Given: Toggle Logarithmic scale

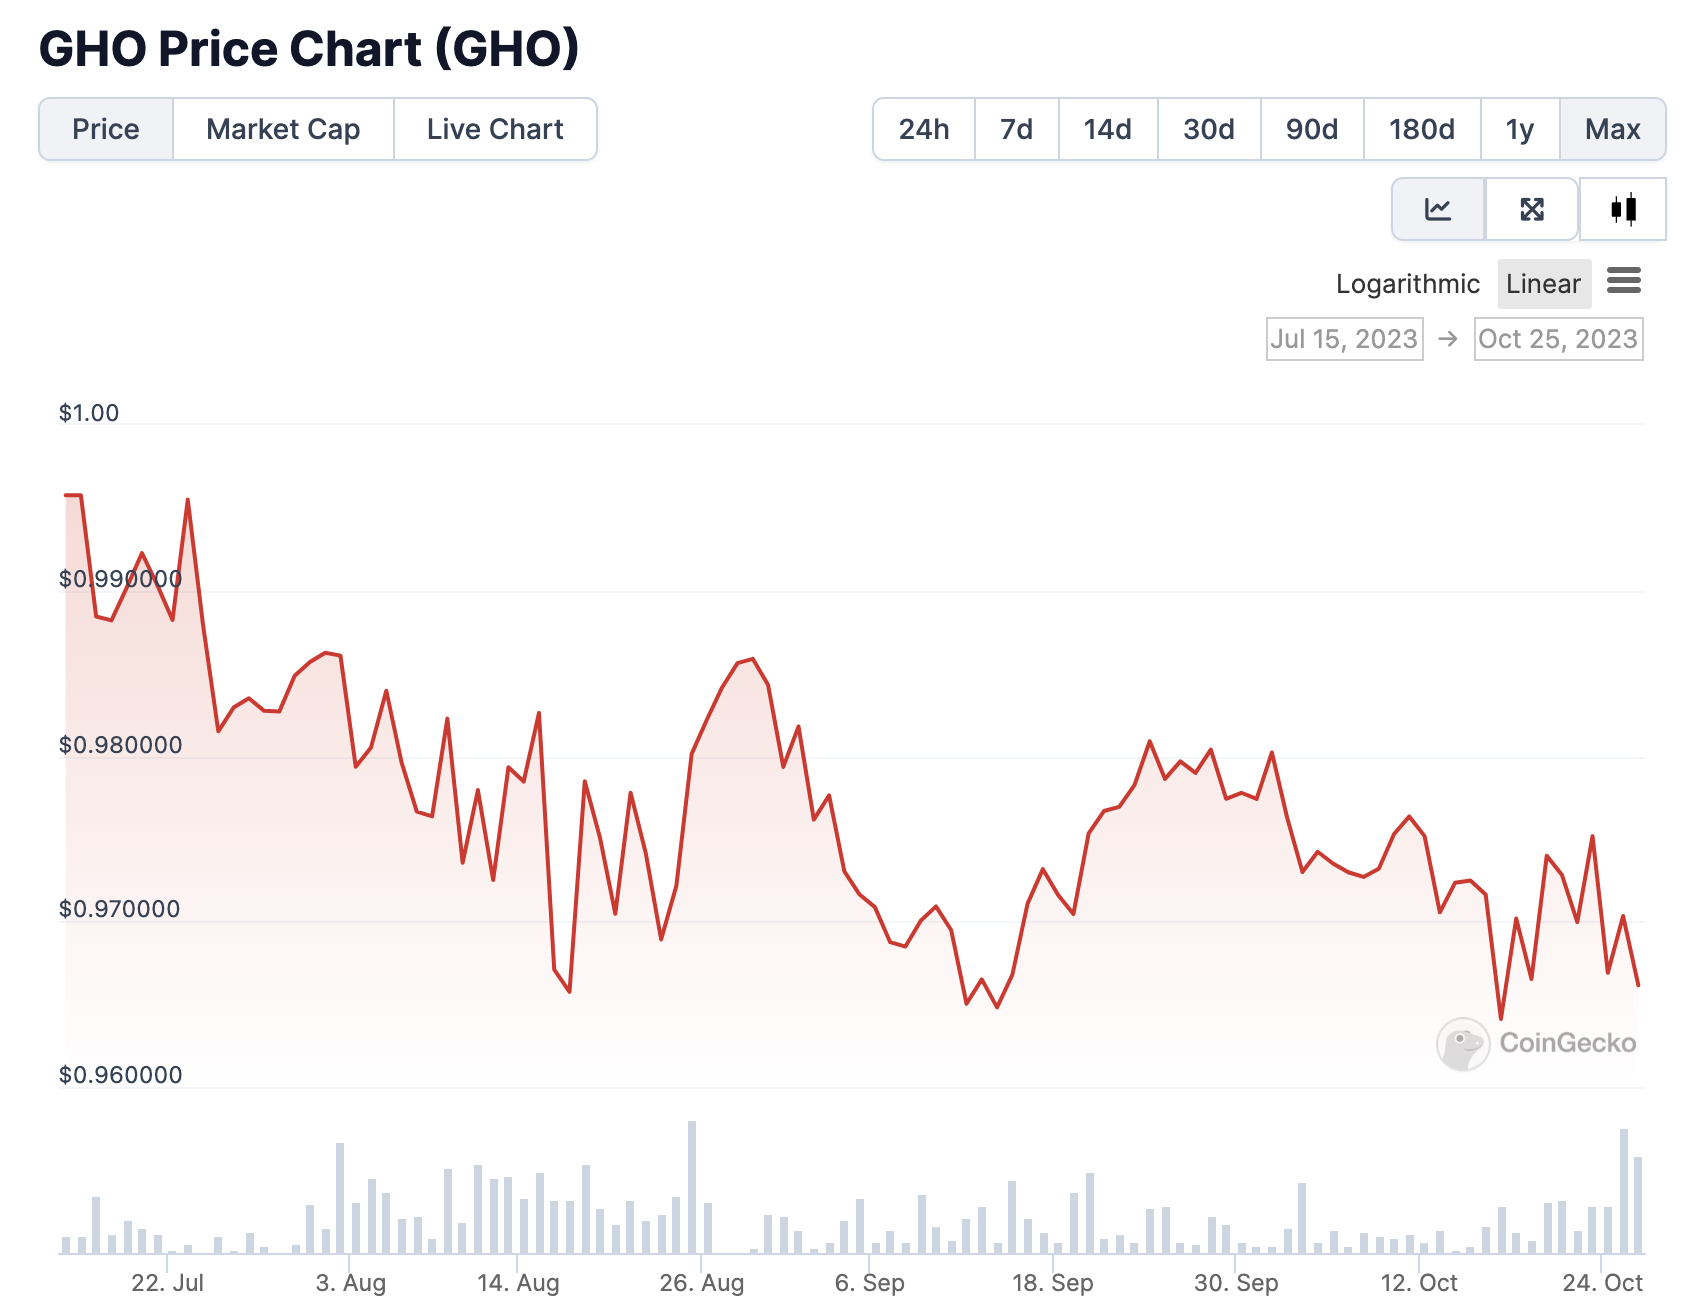Looking at the screenshot, I should tap(1407, 284).
